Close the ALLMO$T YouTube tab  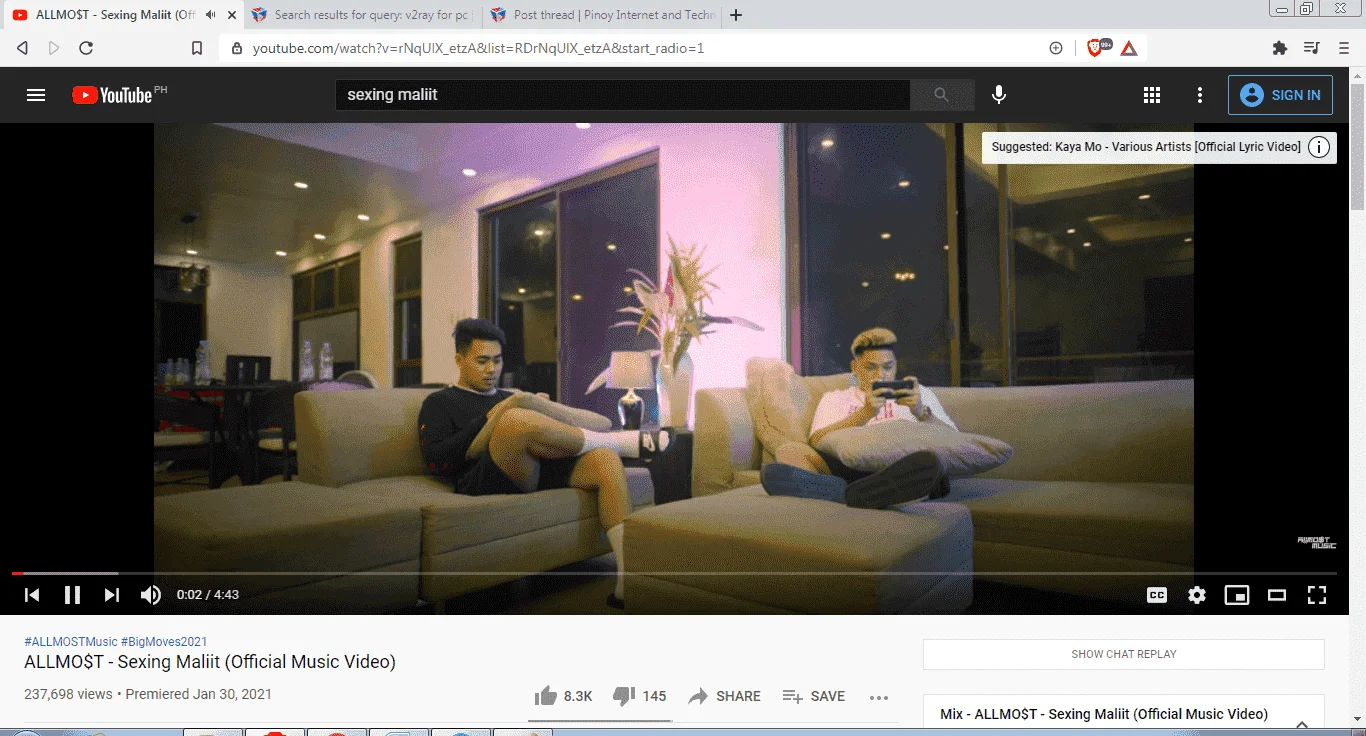[x=232, y=15]
